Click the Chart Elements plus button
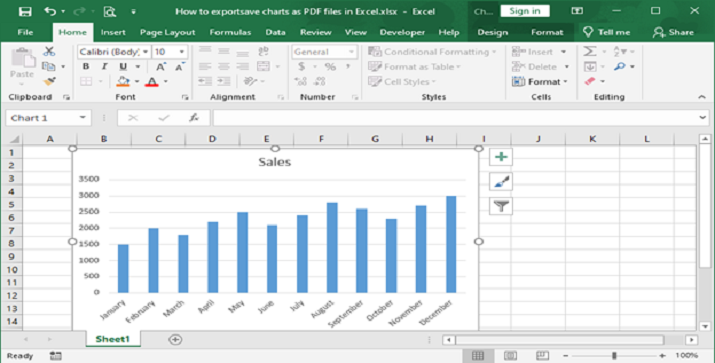The image size is (715, 363). 501,157
